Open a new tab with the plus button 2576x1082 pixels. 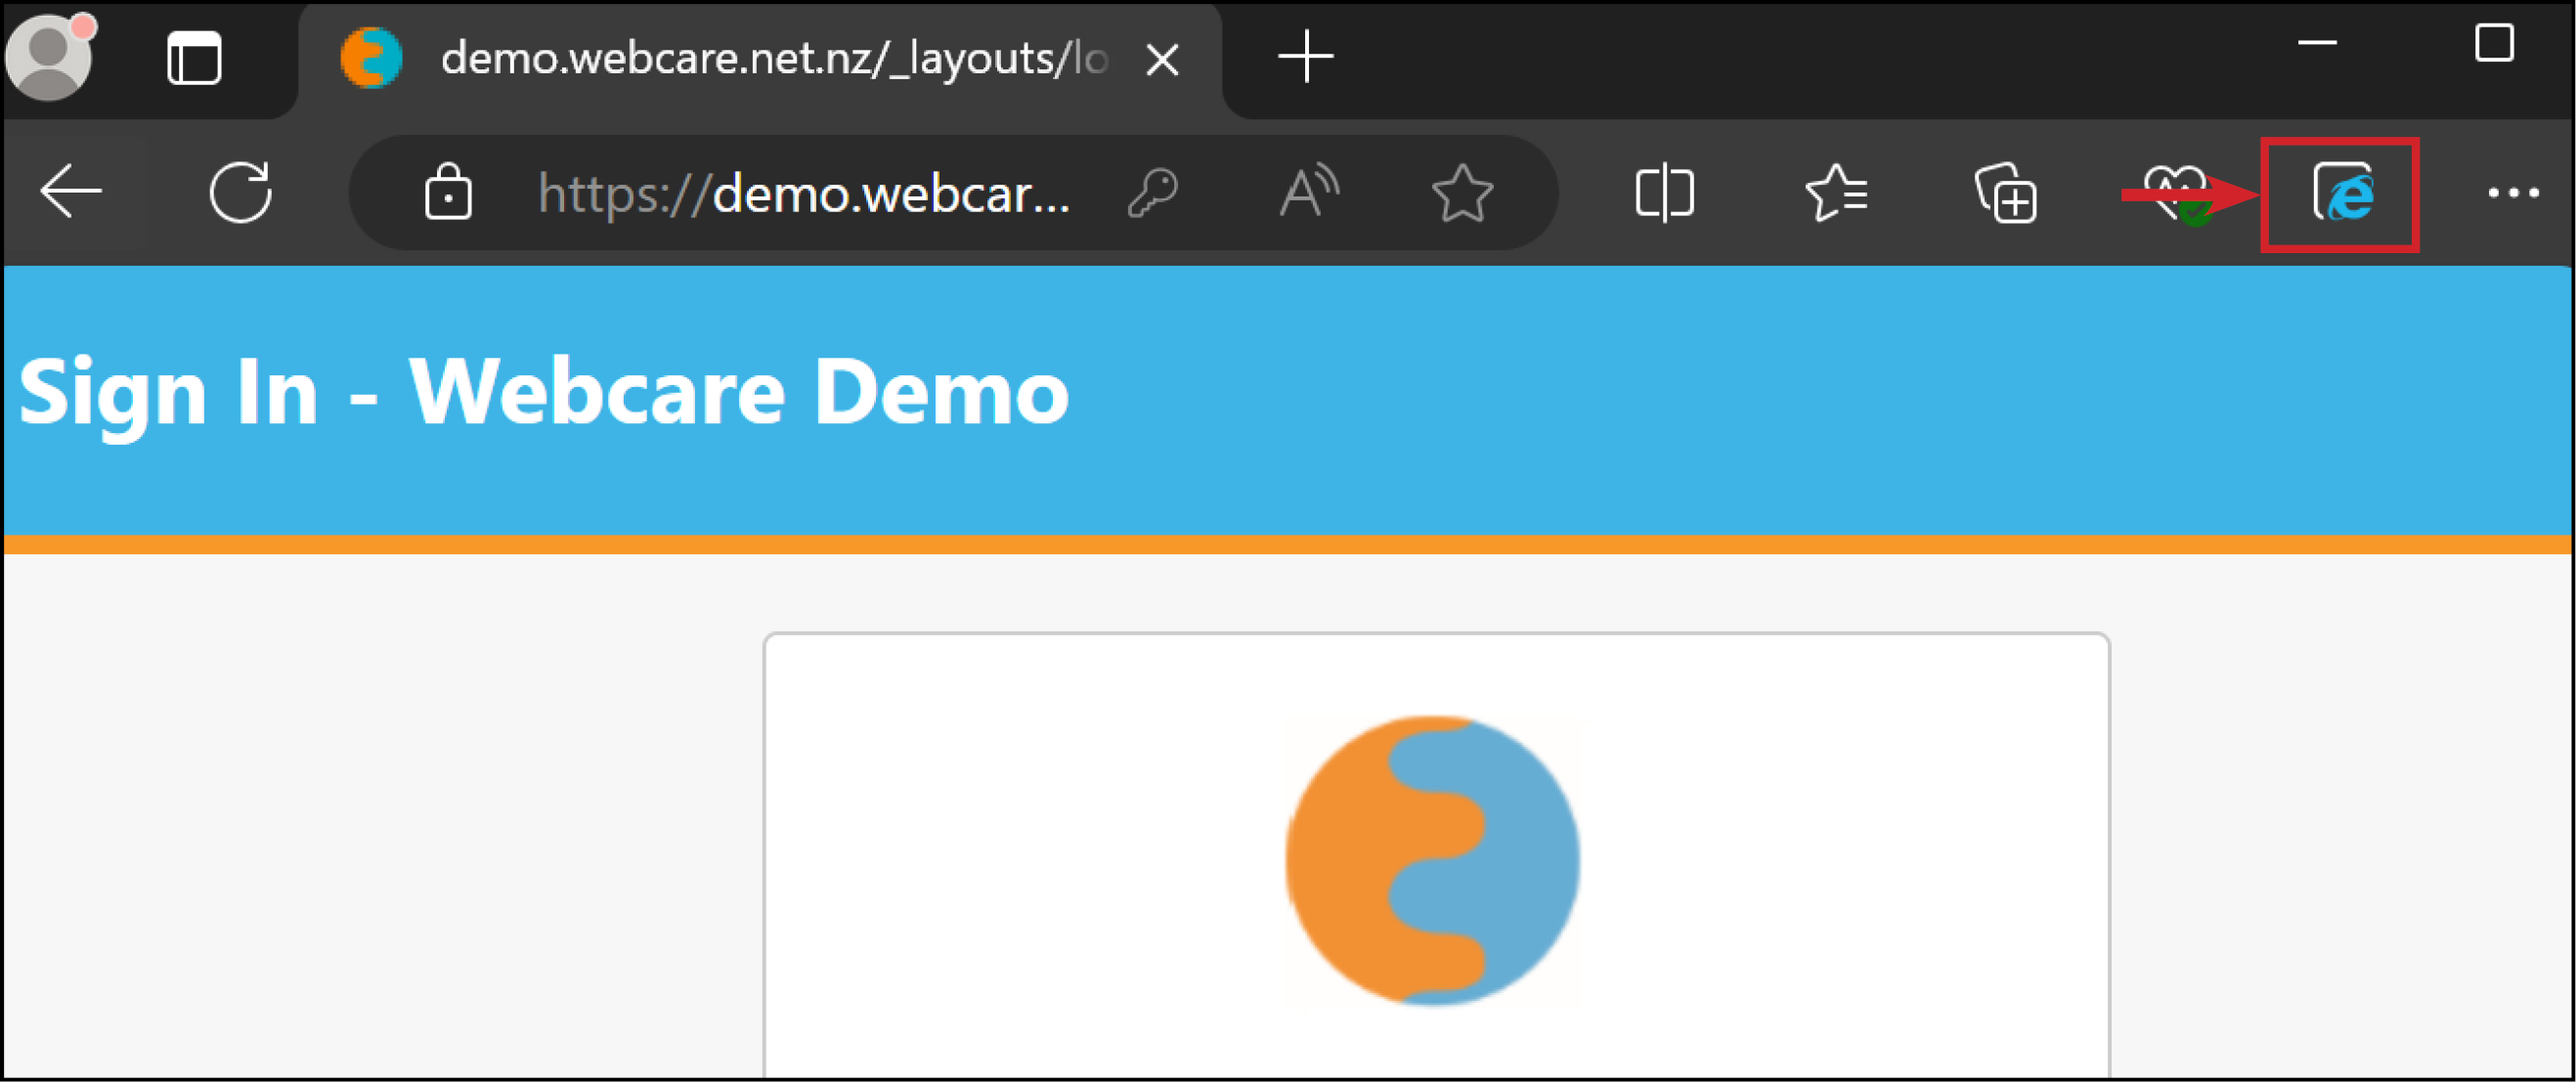[1307, 57]
